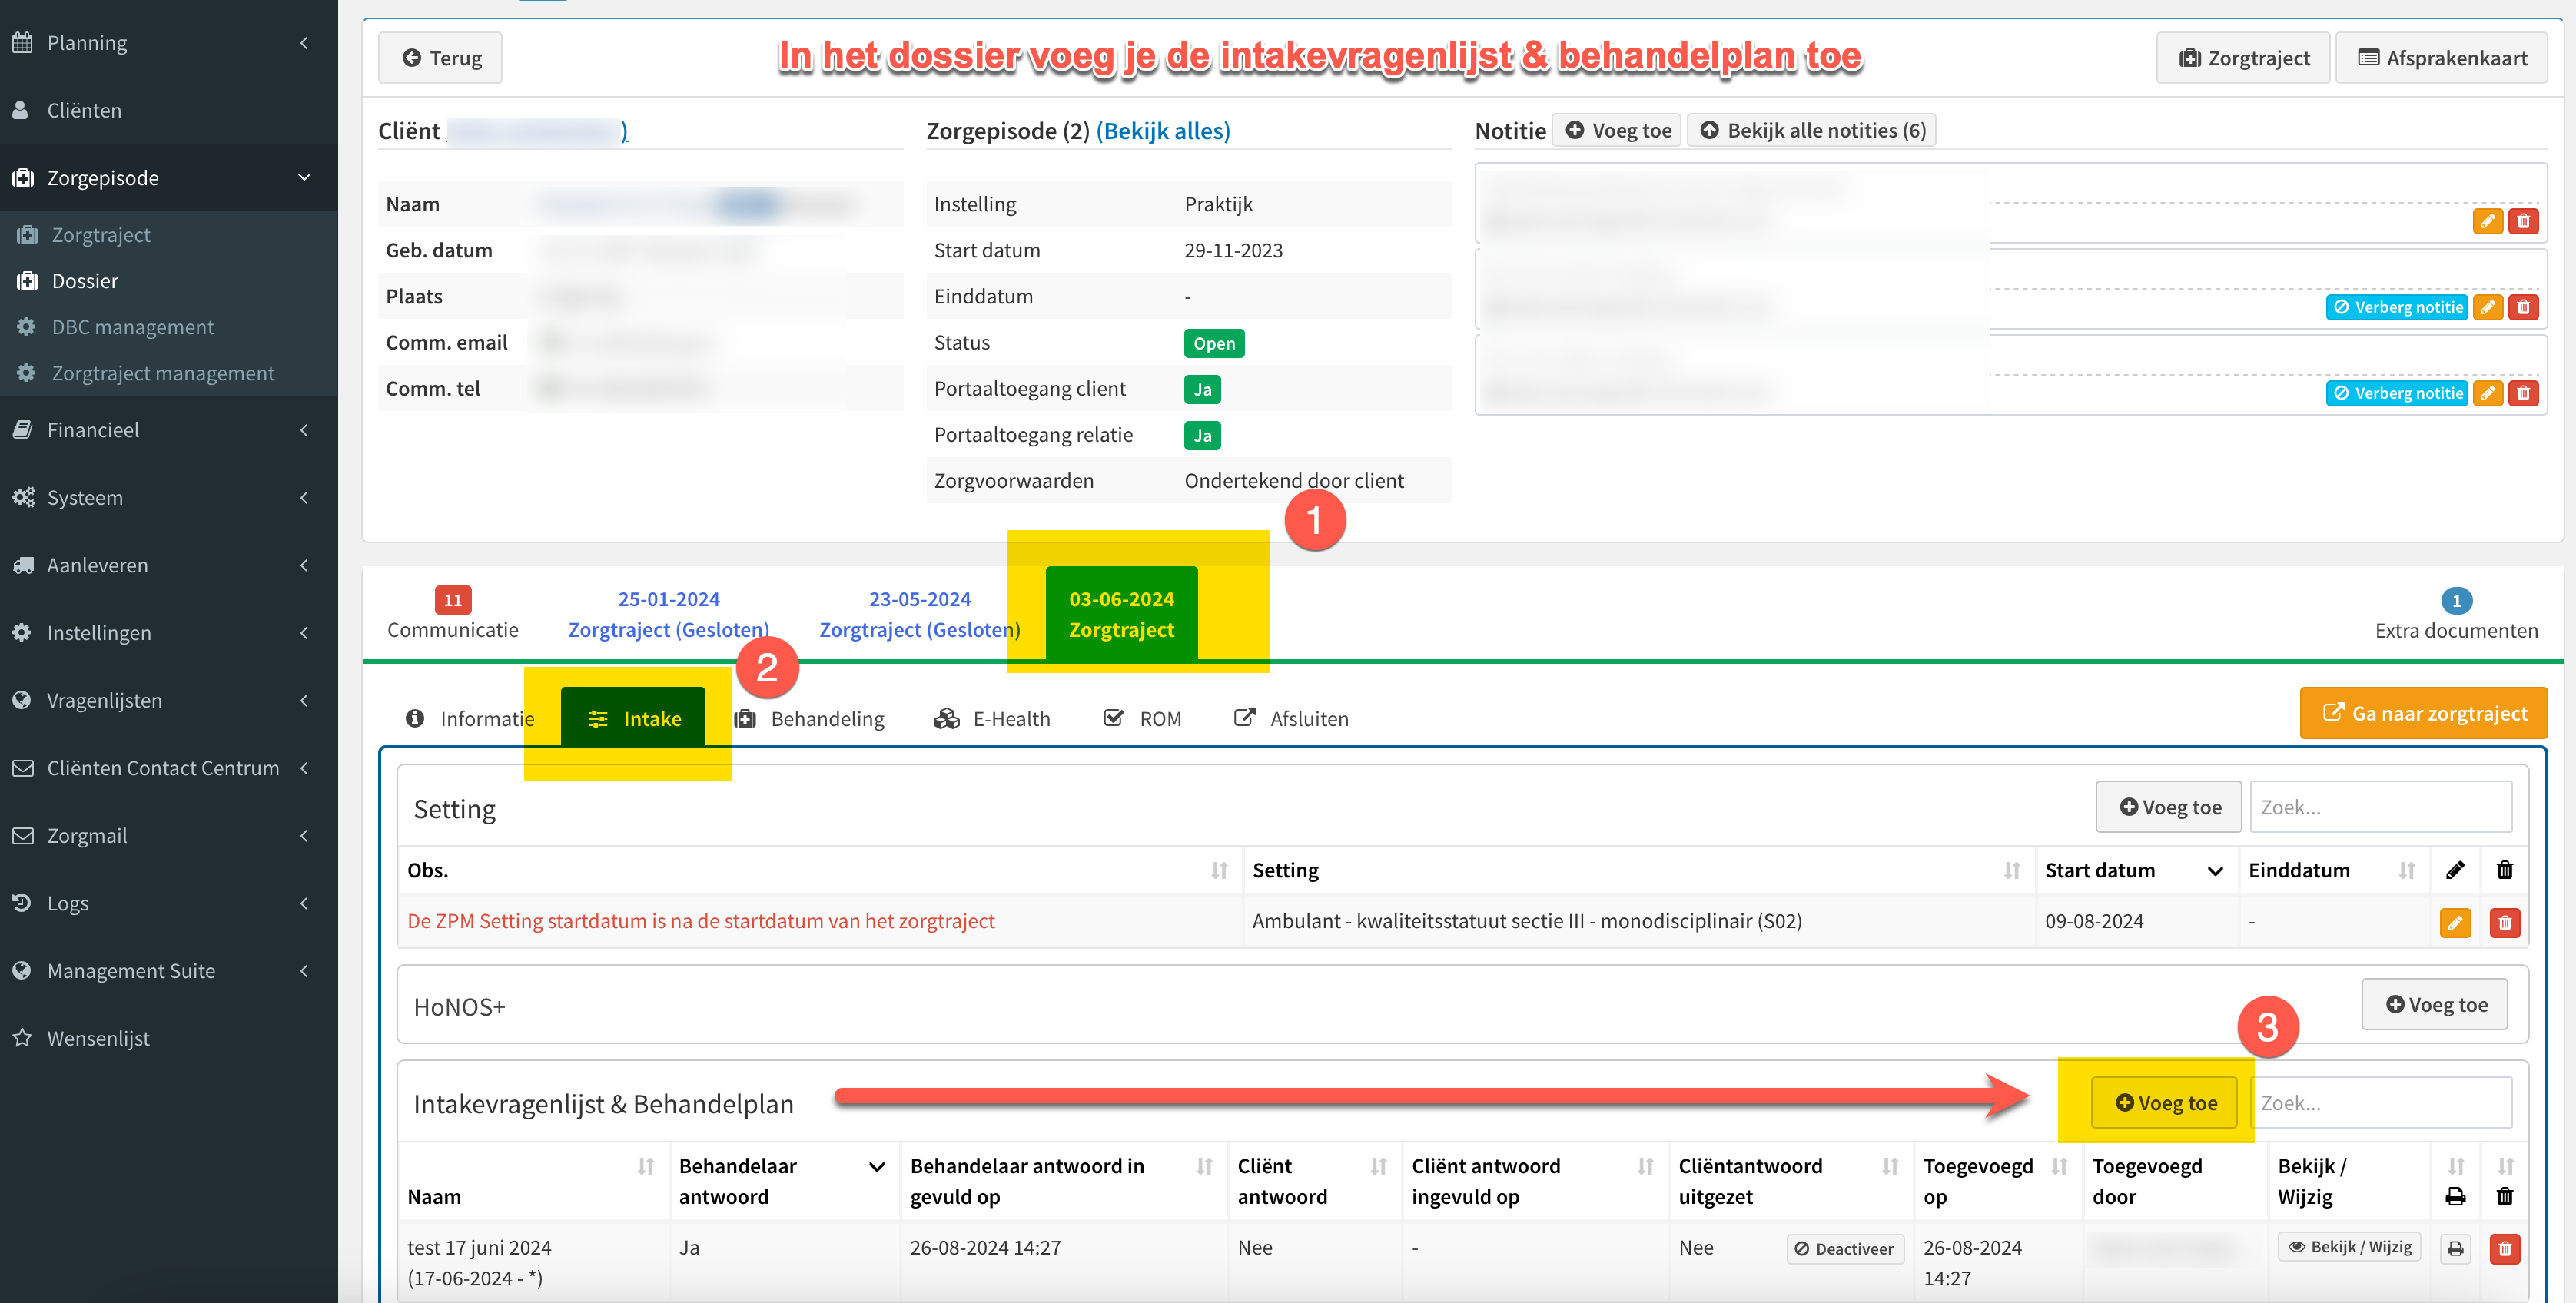The image size is (2576, 1303).
Task: Select the 03-06-2024 Zorgtraject tab
Action: 1121,614
